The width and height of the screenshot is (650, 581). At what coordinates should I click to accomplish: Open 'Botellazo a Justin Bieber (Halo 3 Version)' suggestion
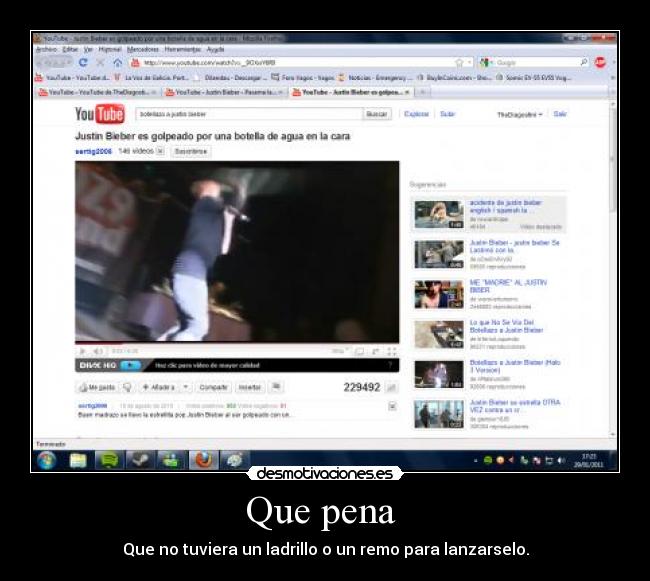[514, 366]
